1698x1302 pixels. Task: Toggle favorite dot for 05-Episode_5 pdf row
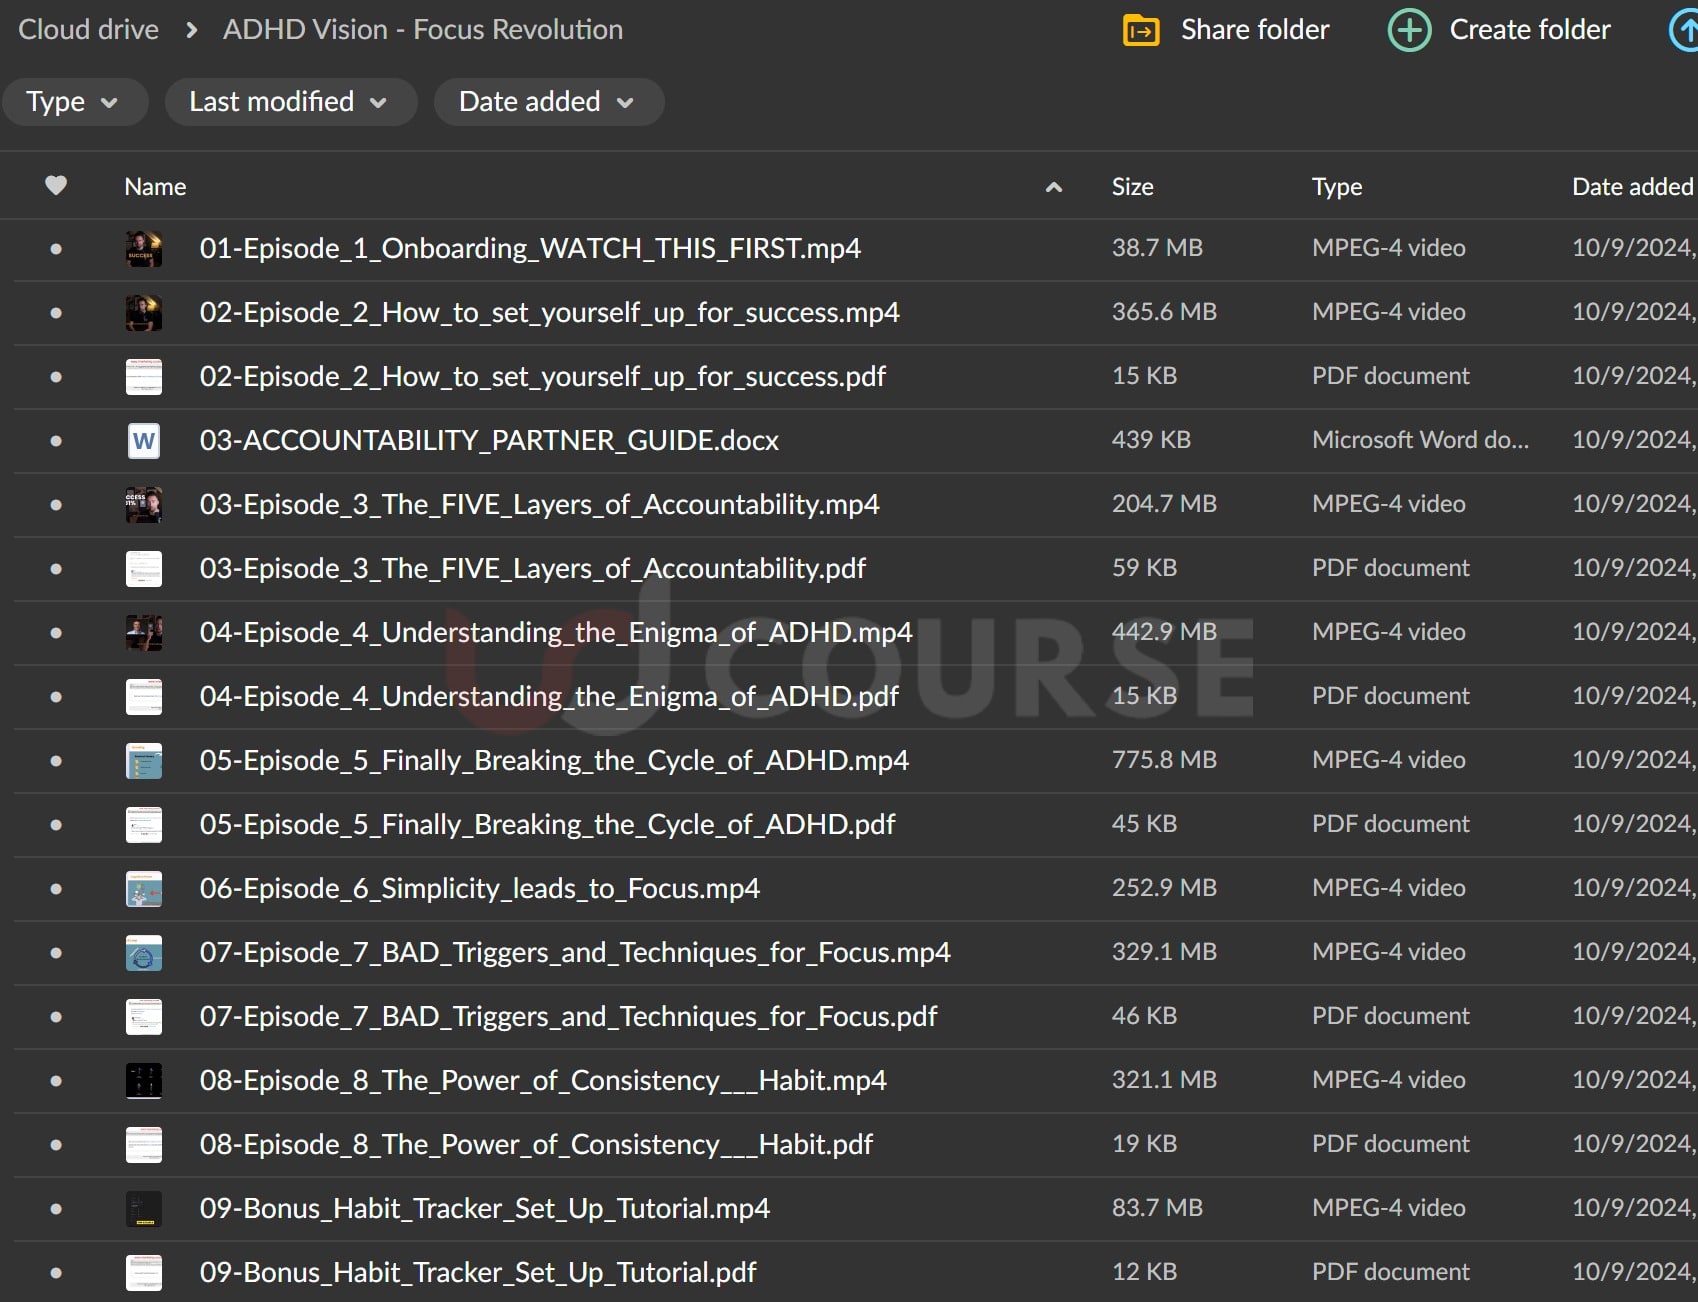pyautogui.click(x=56, y=825)
